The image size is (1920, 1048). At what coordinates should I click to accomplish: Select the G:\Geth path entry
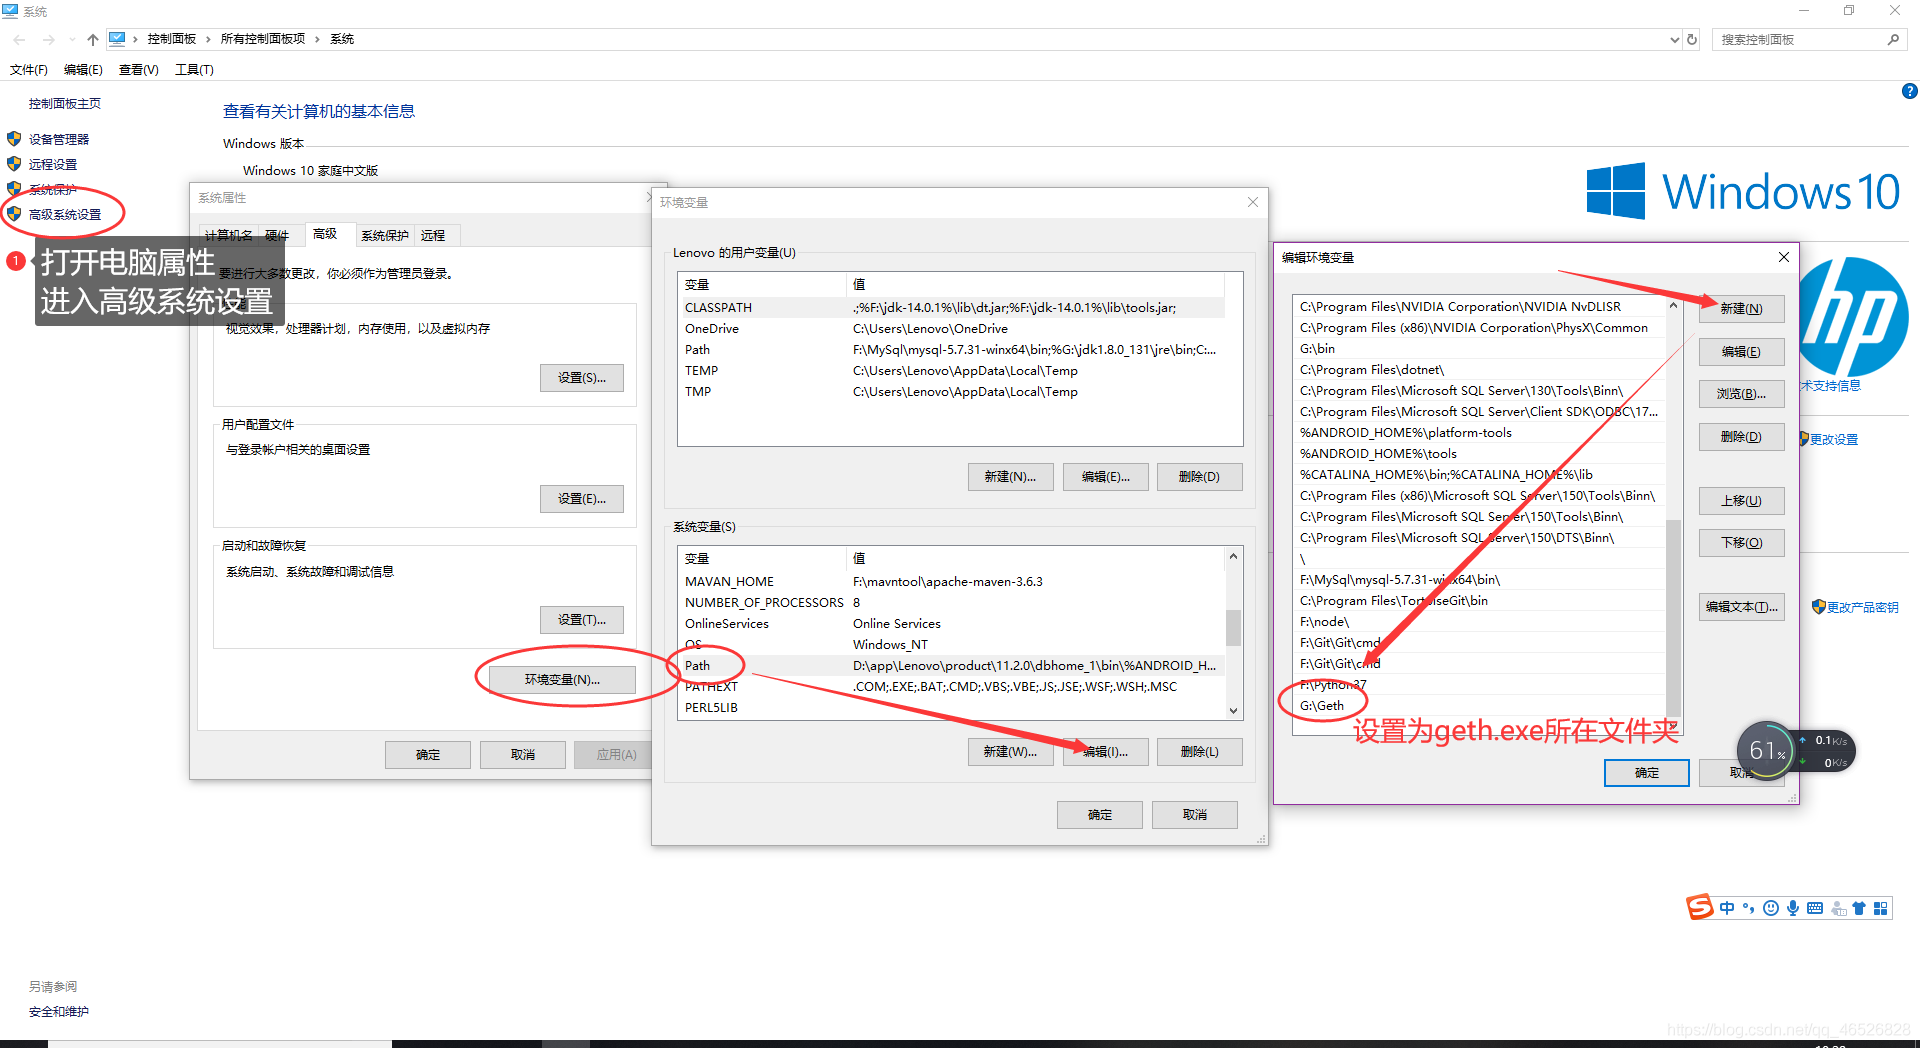tap(1478, 706)
